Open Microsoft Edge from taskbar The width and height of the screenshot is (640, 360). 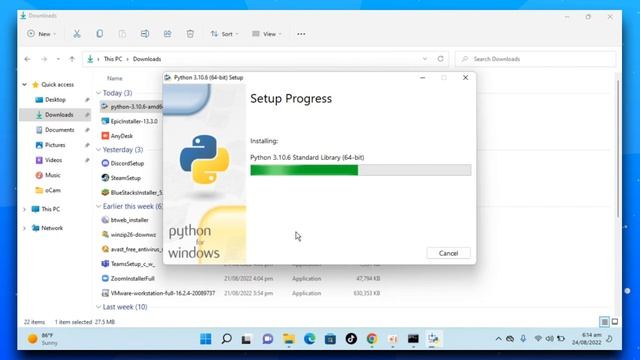pos(310,339)
